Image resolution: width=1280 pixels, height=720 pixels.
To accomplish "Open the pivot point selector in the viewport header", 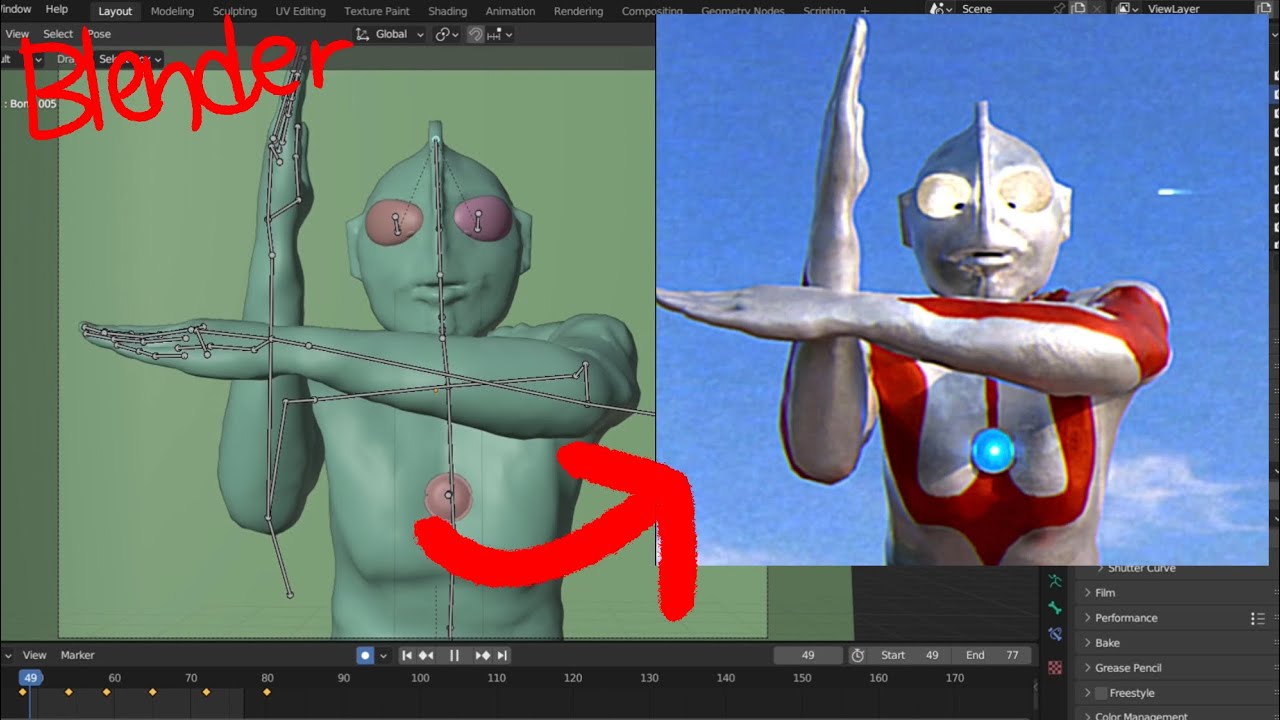I will [x=447, y=34].
